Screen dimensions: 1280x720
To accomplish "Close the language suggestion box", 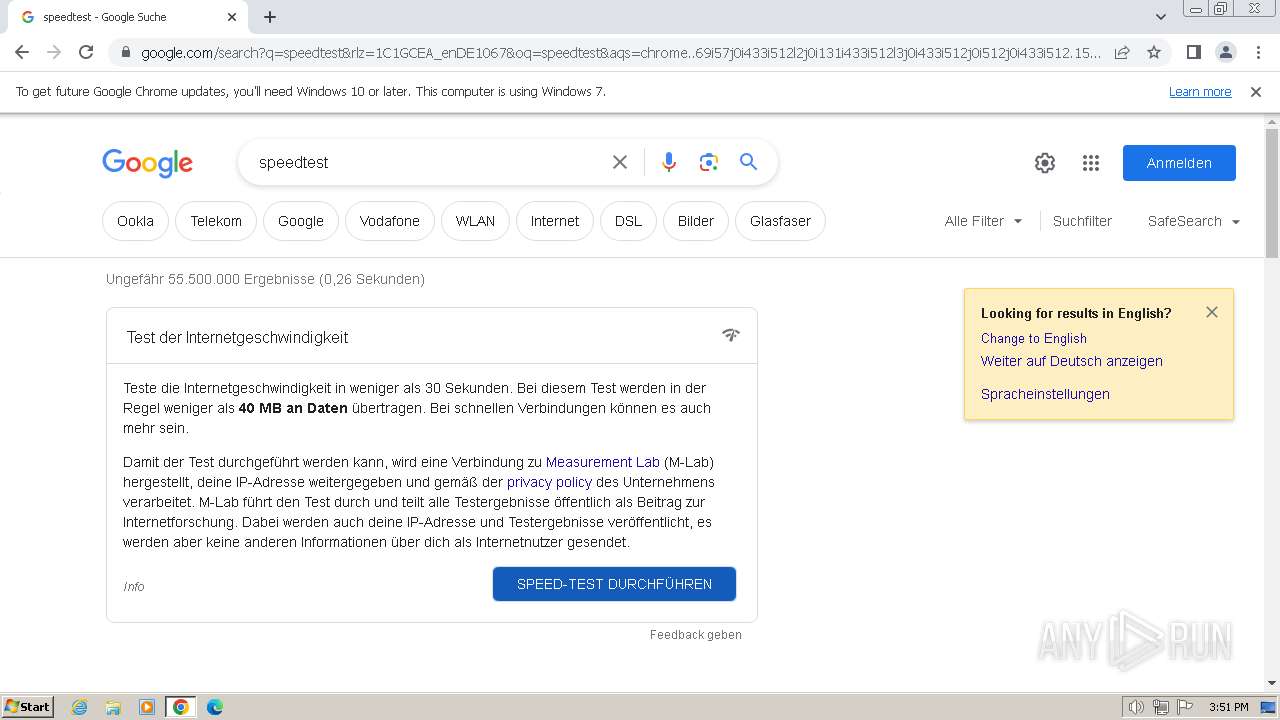I will coord(1212,312).
